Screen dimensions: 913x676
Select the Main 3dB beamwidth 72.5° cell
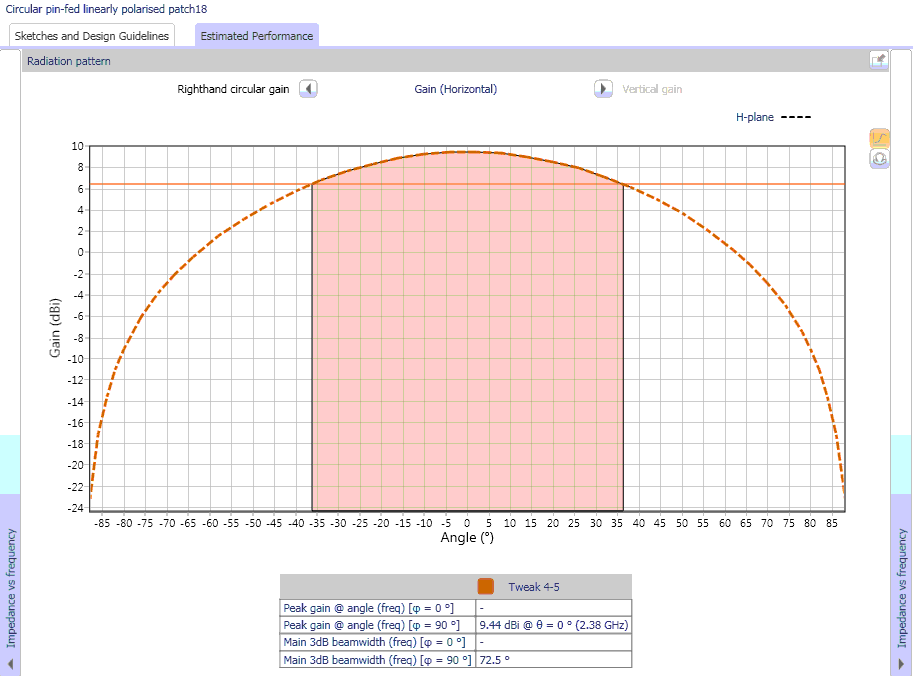point(553,659)
